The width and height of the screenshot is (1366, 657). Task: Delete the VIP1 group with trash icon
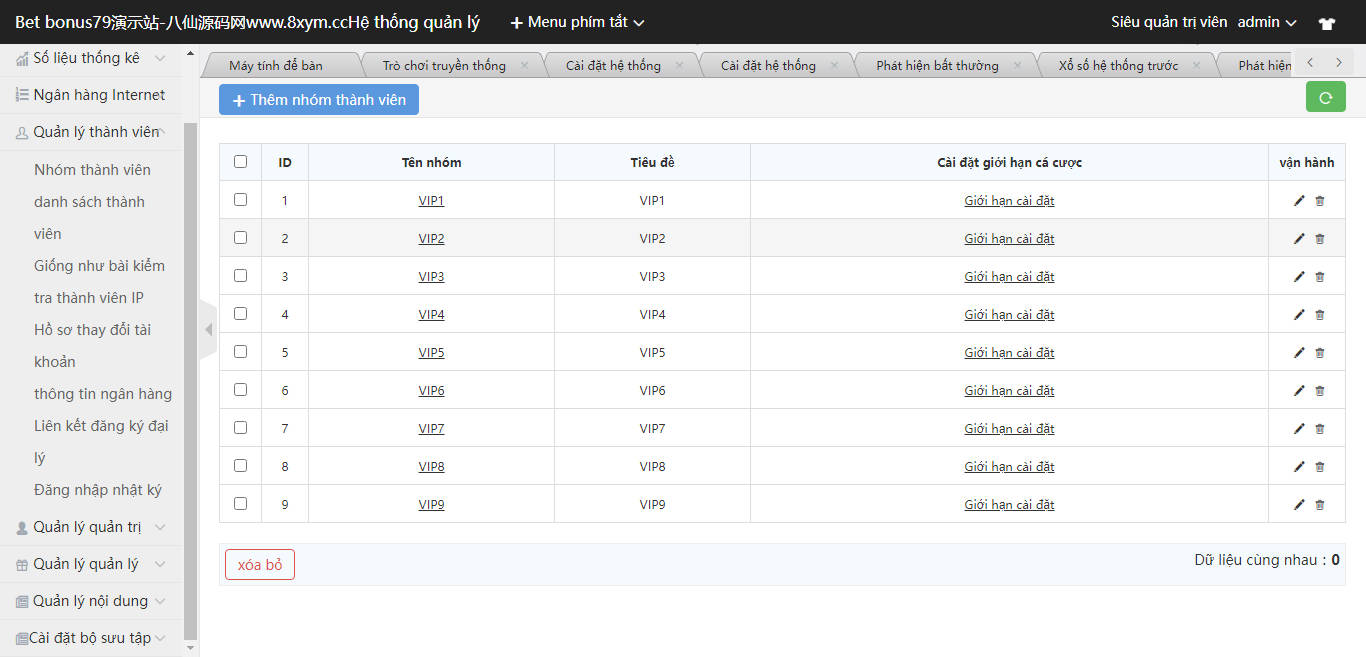[x=1319, y=201]
